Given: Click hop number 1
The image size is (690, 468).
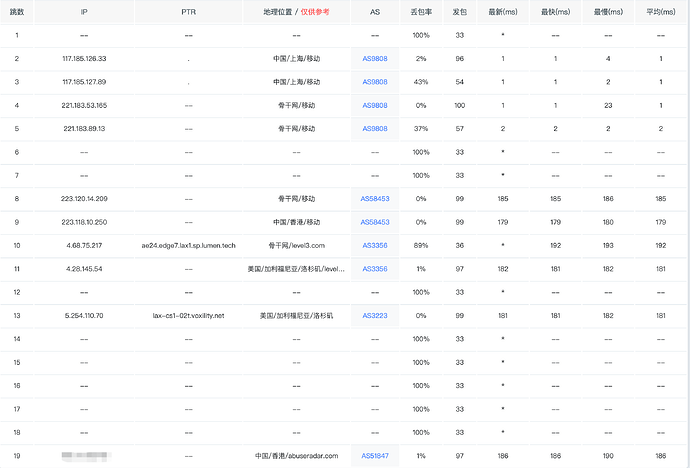Looking at the screenshot, I should click(17, 35).
